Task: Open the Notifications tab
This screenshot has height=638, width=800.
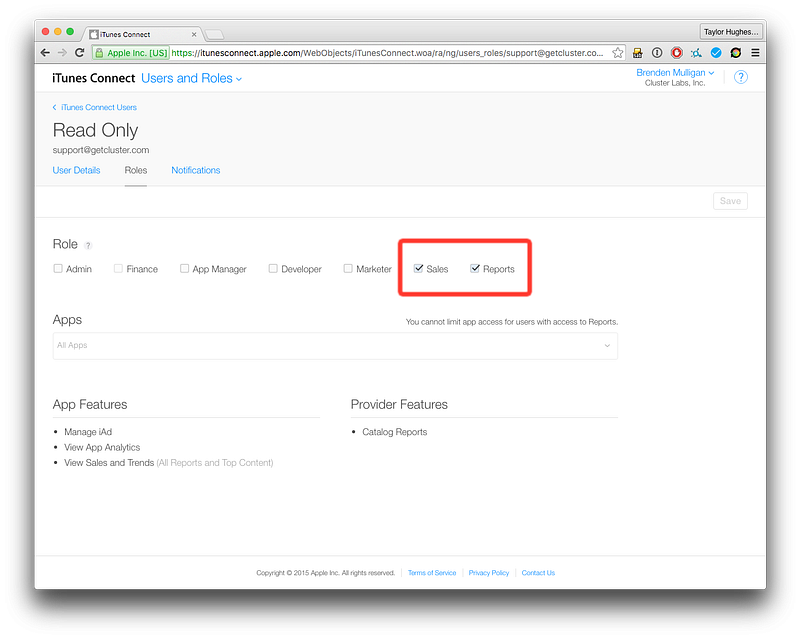Action: [x=196, y=170]
